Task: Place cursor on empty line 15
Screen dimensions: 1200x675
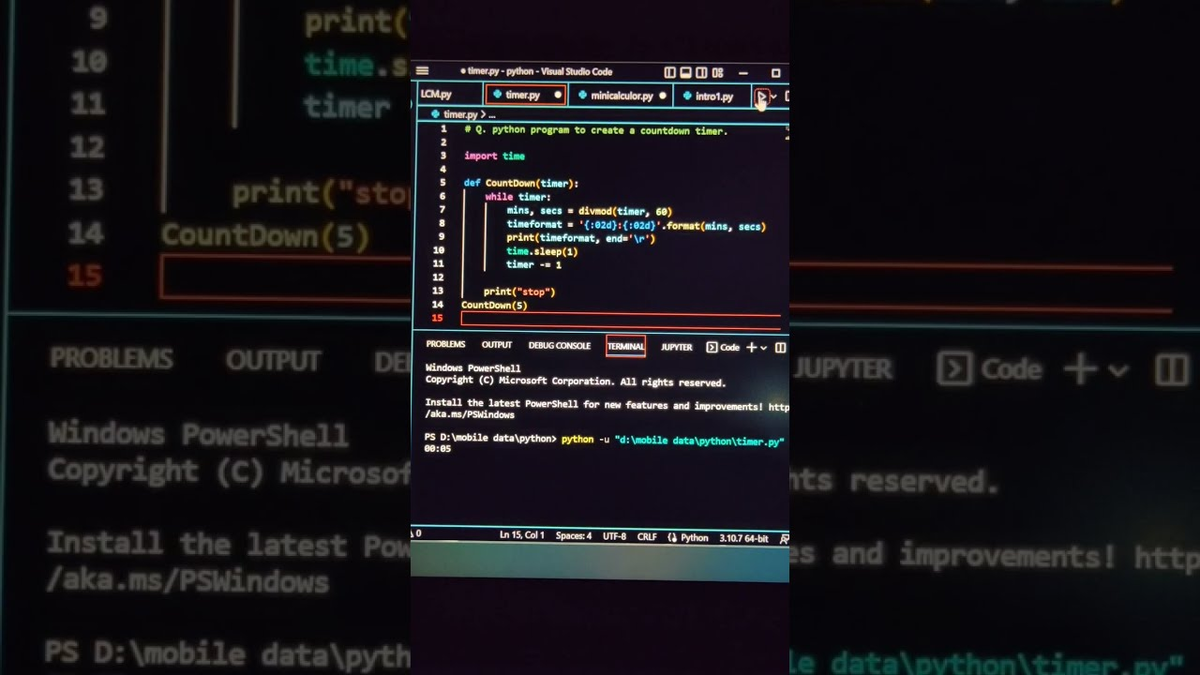Action: point(621,319)
